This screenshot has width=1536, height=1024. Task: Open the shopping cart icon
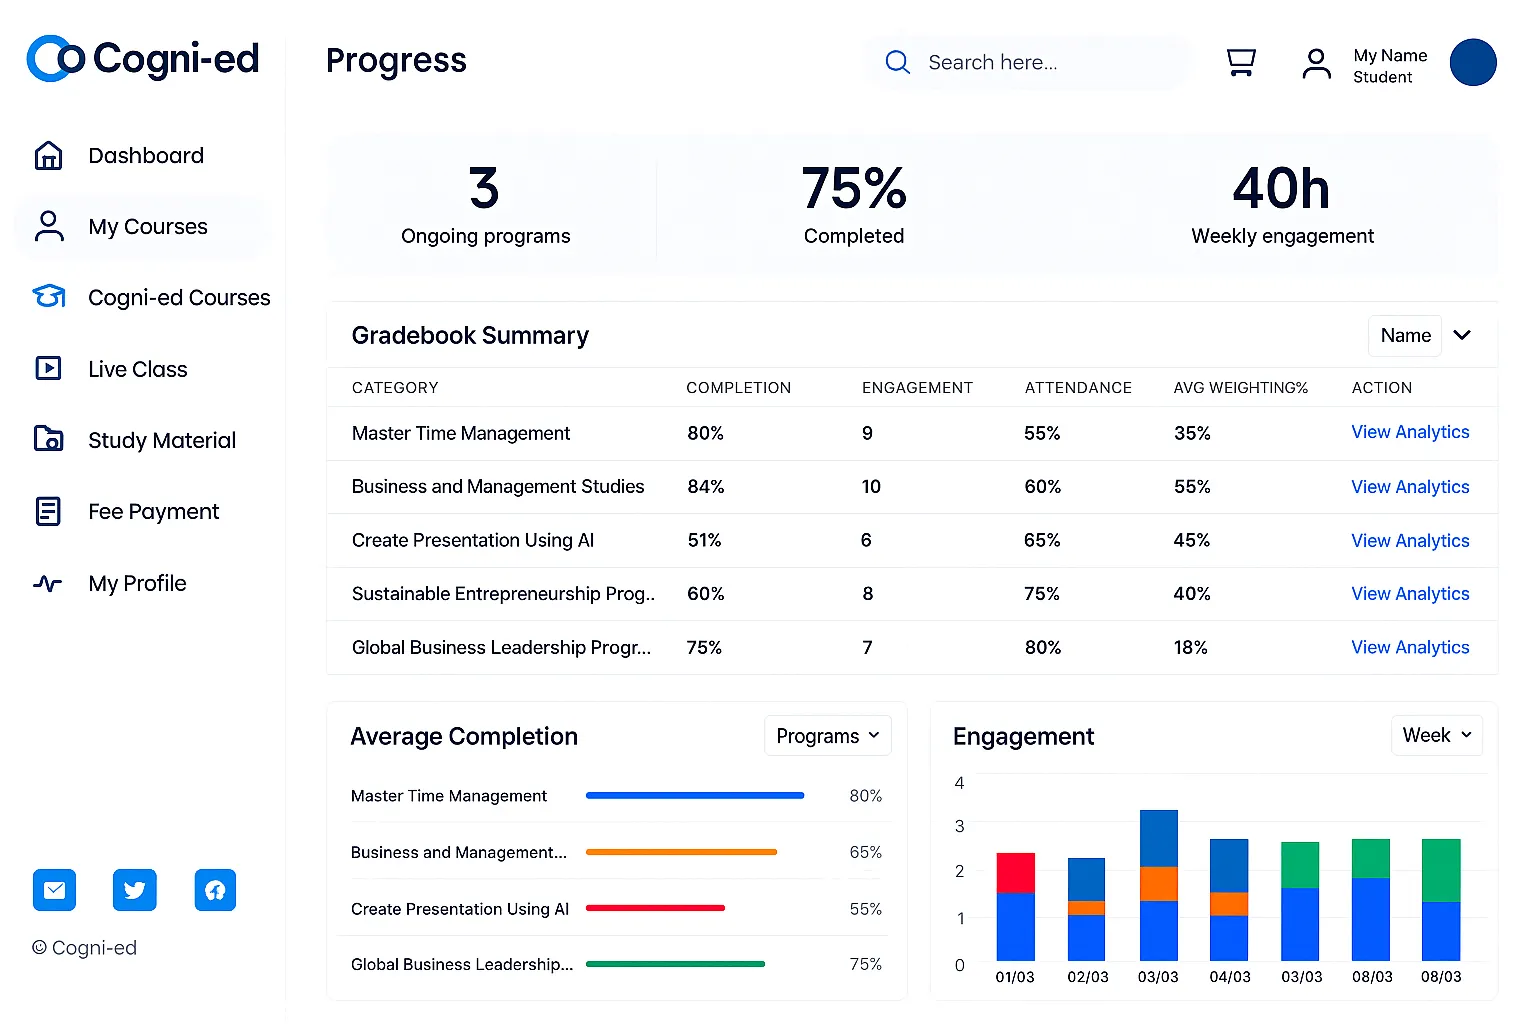[1241, 63]
